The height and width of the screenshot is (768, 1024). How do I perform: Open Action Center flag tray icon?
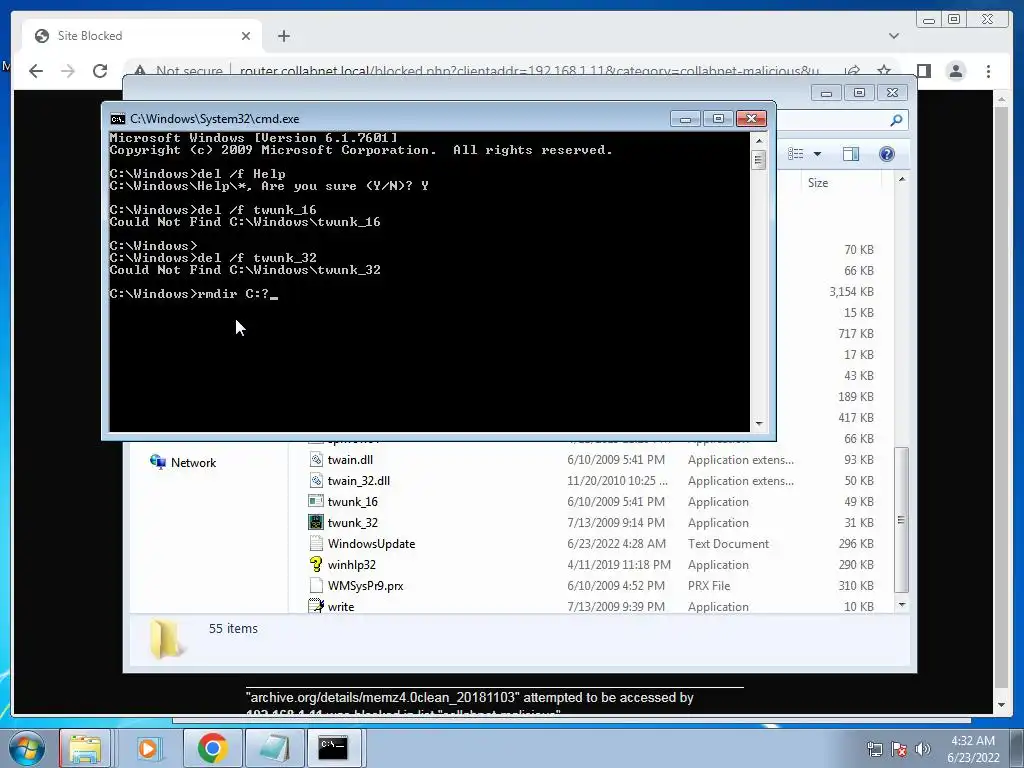(899, 749)
